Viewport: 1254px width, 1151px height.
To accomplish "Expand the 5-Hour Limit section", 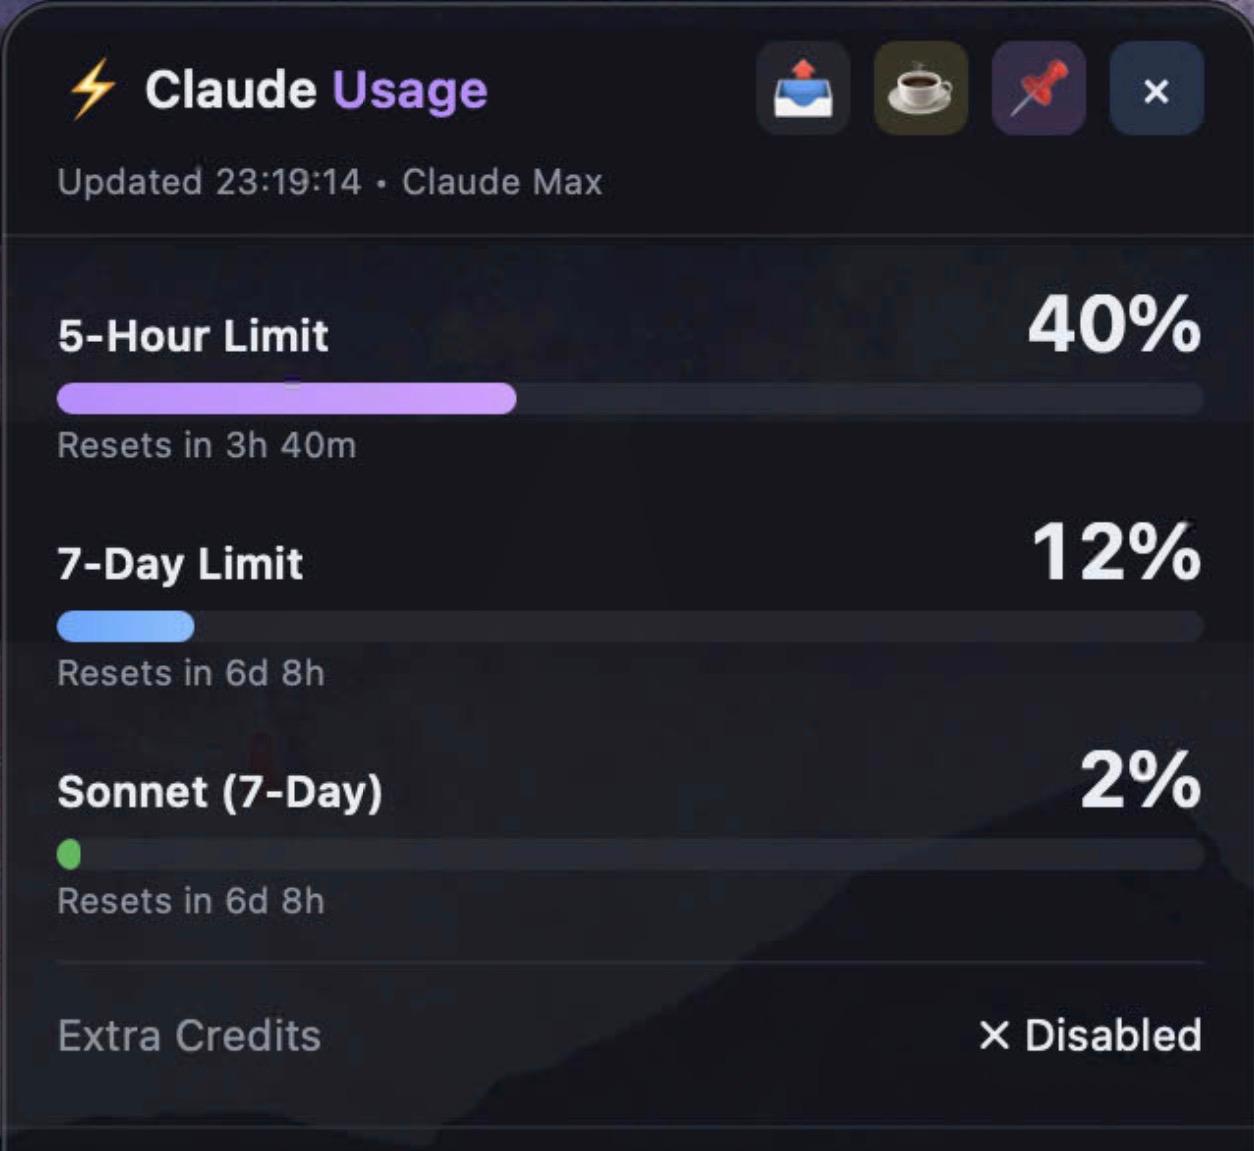I will point(192,336).
